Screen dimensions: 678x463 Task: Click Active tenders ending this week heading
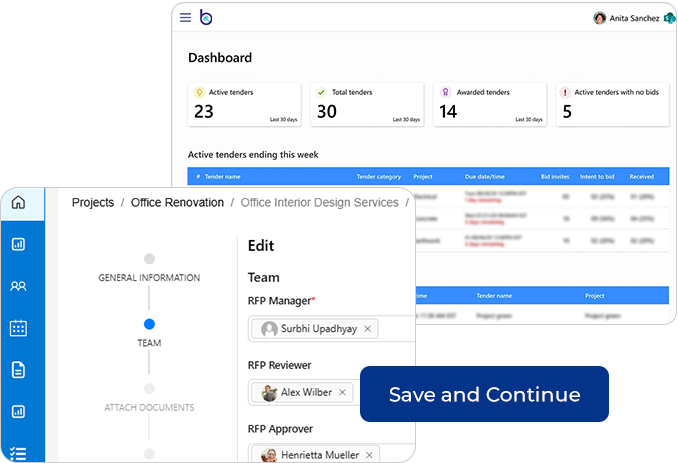tap(253, 154)
